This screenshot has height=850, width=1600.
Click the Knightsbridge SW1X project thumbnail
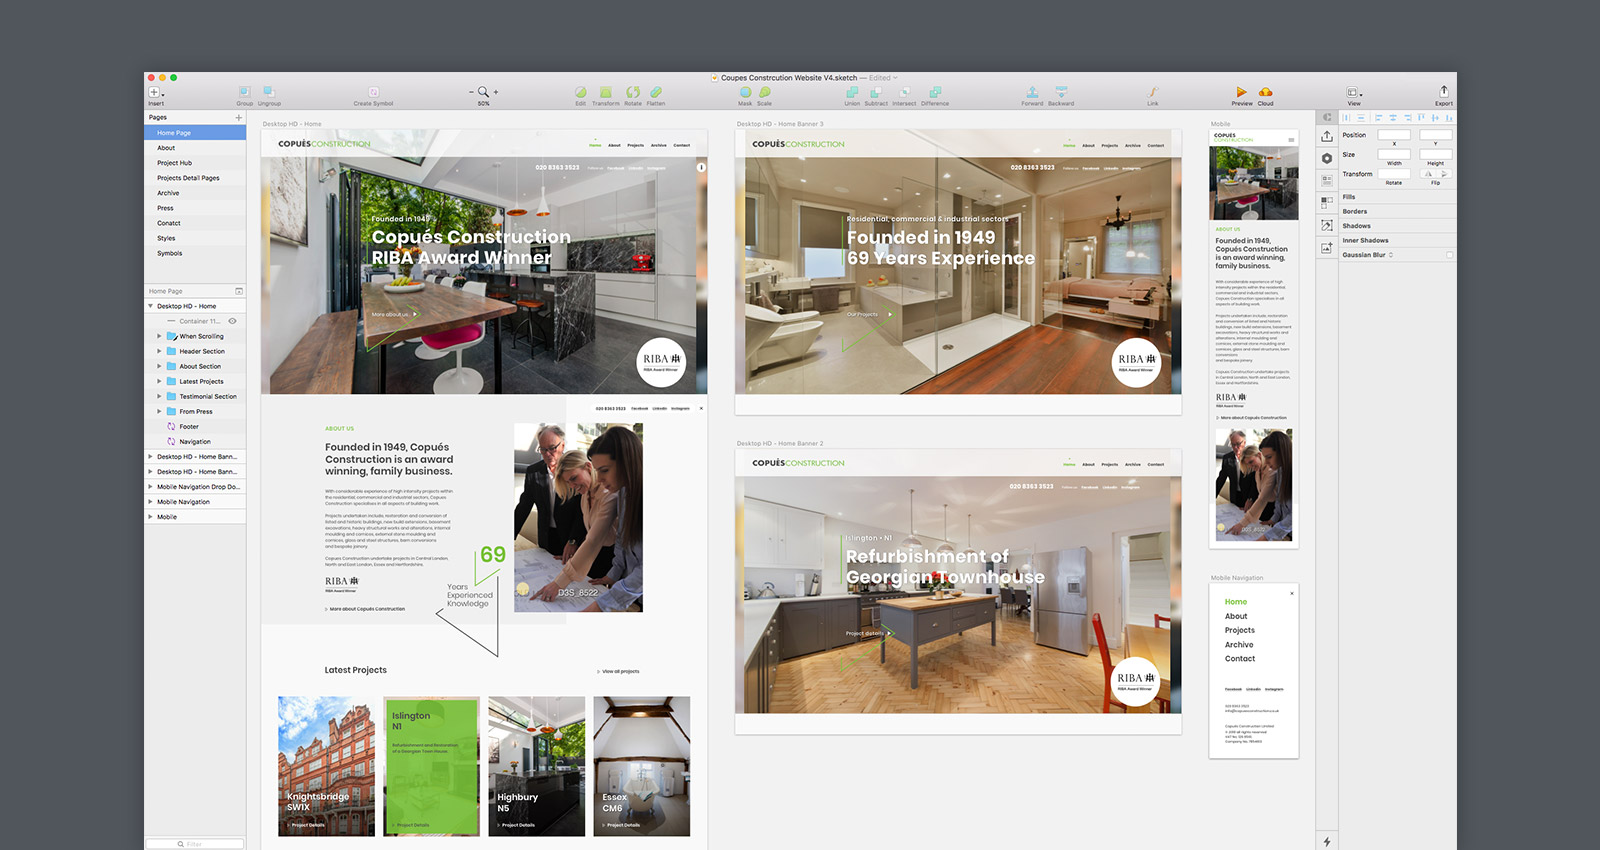click(326, 766)
